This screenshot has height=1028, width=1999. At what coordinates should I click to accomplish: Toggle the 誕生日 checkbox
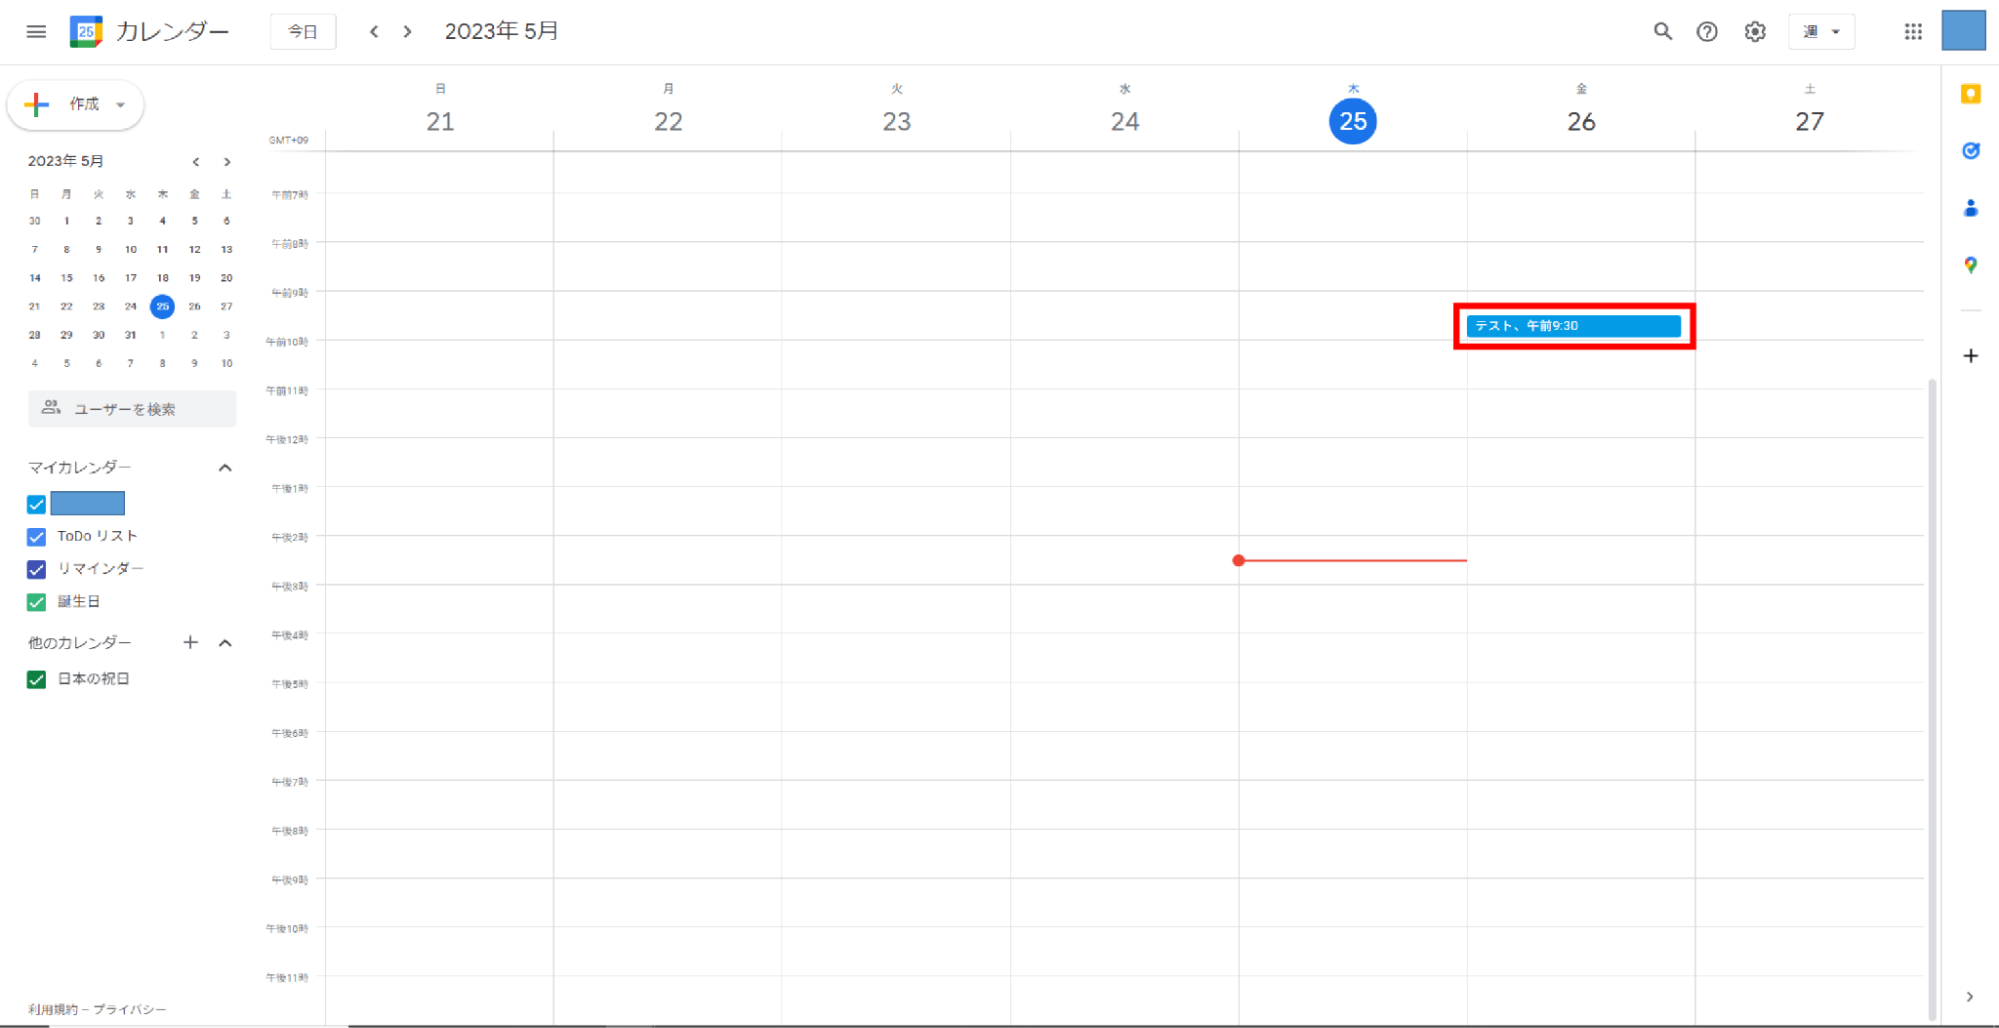pyautogui.click(x=37, y=602)
